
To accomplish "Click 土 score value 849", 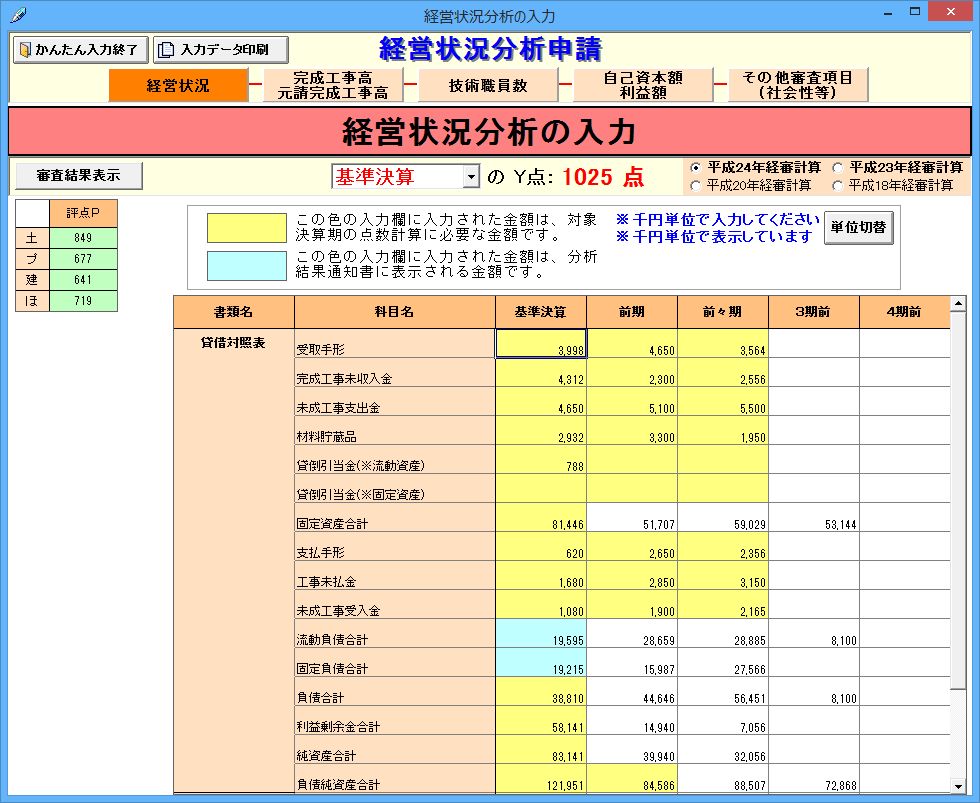I will tap(83, 237).
